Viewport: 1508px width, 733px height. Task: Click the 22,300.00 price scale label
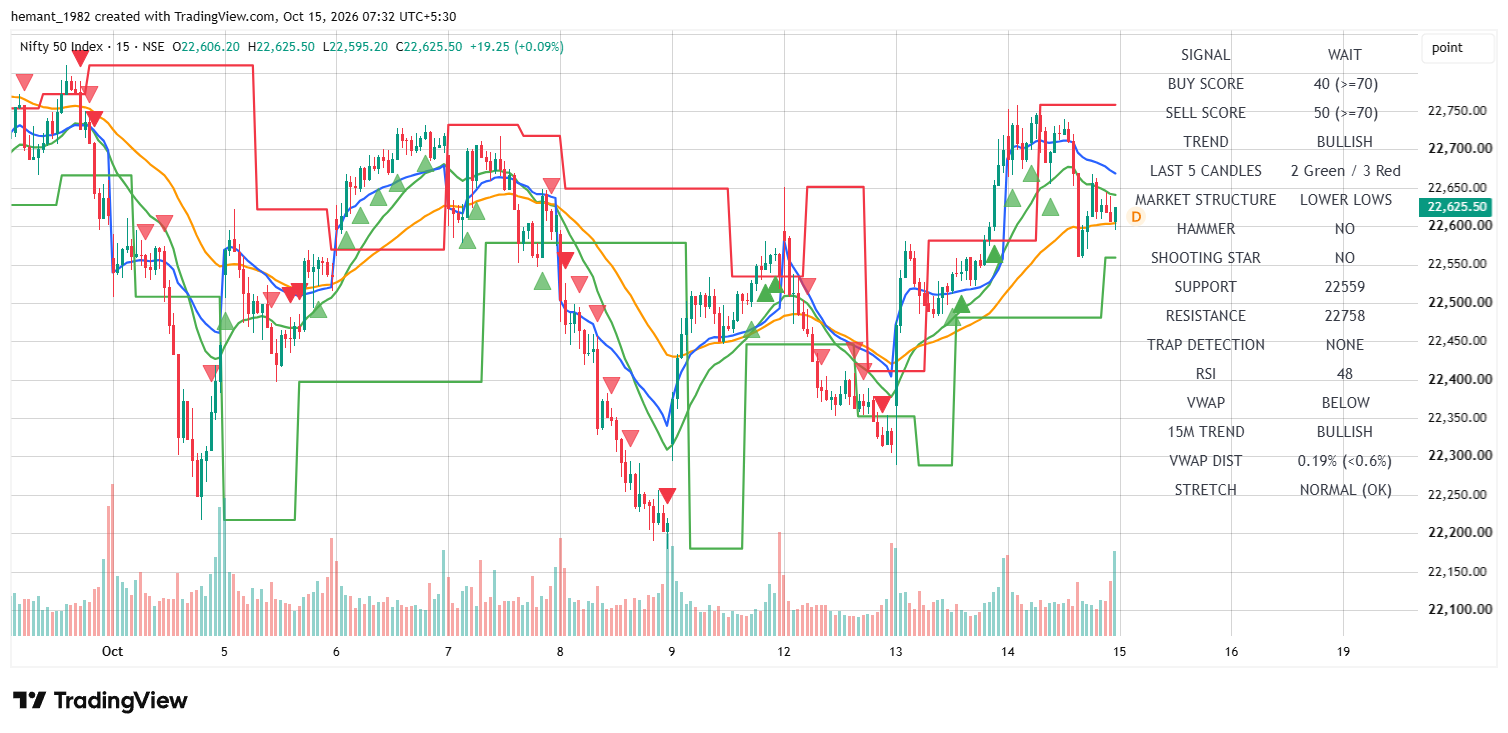click(x=1459, y=456)
